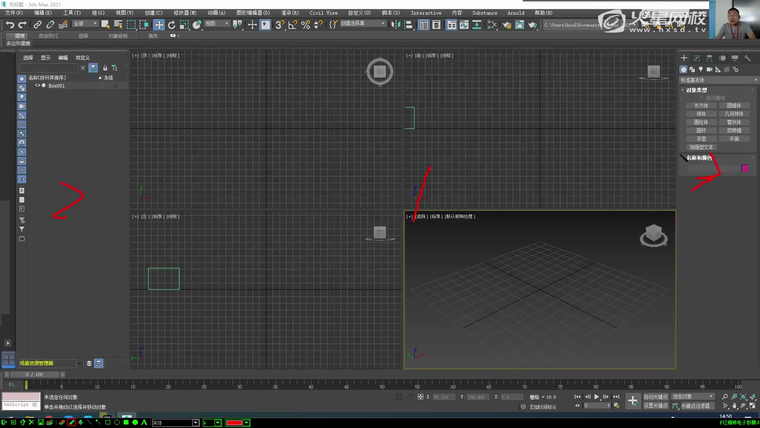Click the Undo arrow in the main toolbar

click(x=10, y=24)
